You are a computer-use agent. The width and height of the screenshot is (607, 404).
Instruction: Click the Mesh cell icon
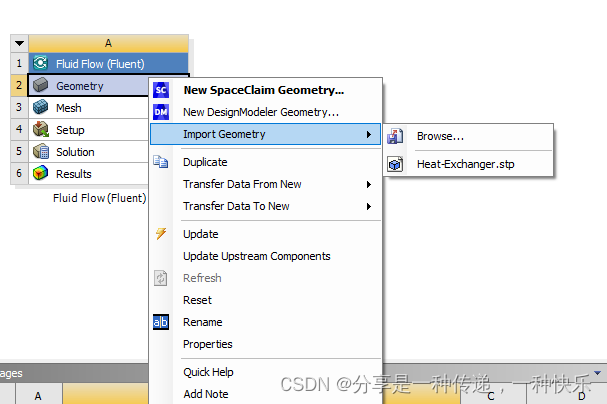40,107
